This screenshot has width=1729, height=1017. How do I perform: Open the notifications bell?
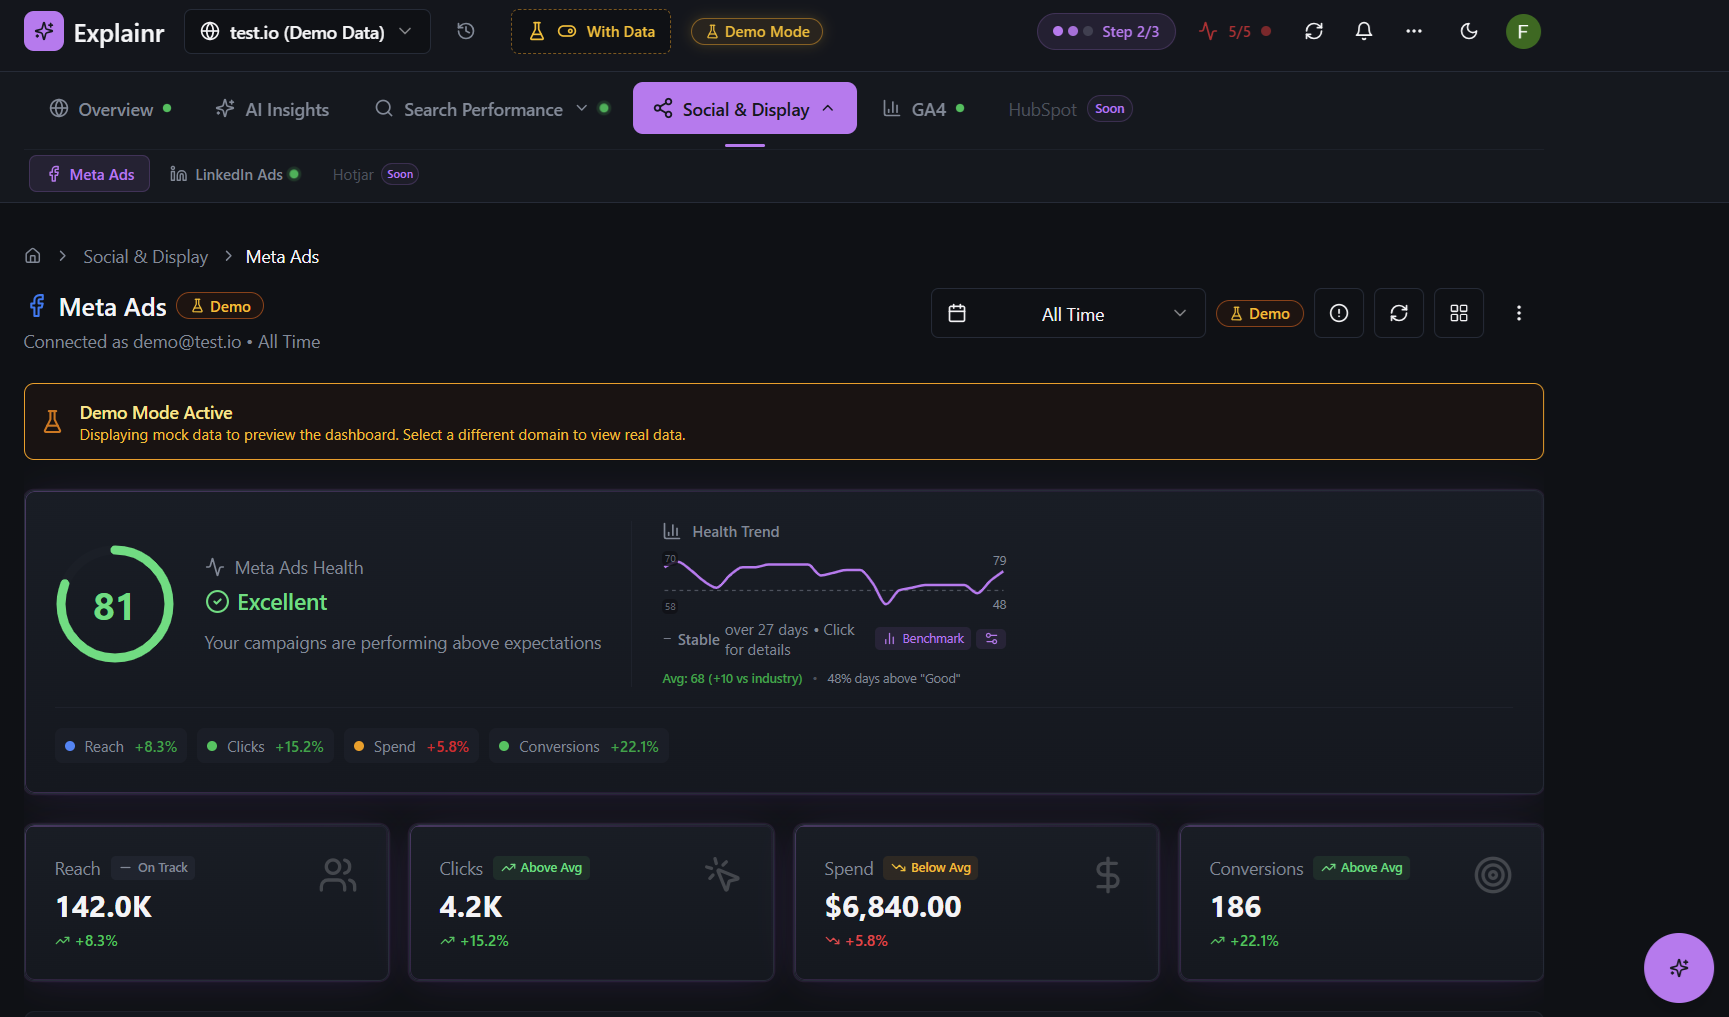pos(1364,31)
